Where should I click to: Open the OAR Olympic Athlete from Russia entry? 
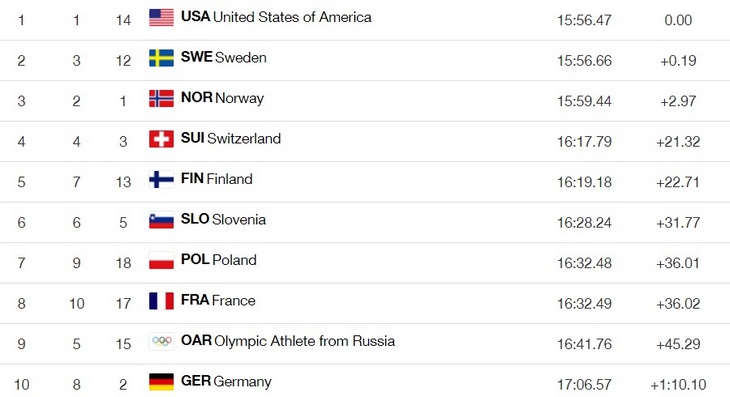coord(288,341)
